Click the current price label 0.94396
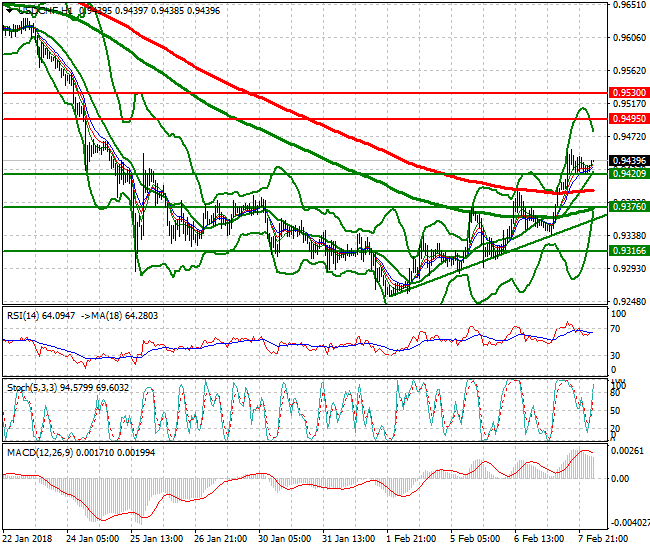The image size is (650, 550). coord(629,161)
